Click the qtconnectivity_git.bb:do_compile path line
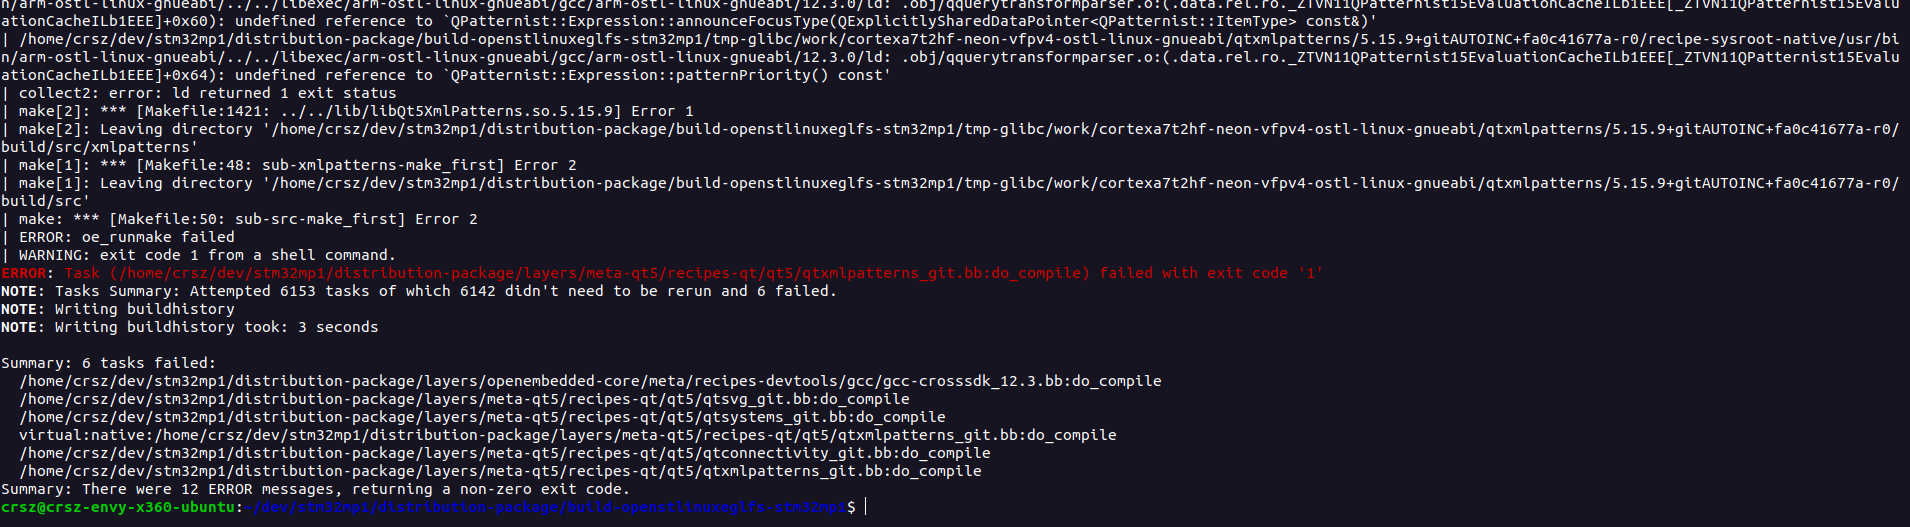 [505, 453]
